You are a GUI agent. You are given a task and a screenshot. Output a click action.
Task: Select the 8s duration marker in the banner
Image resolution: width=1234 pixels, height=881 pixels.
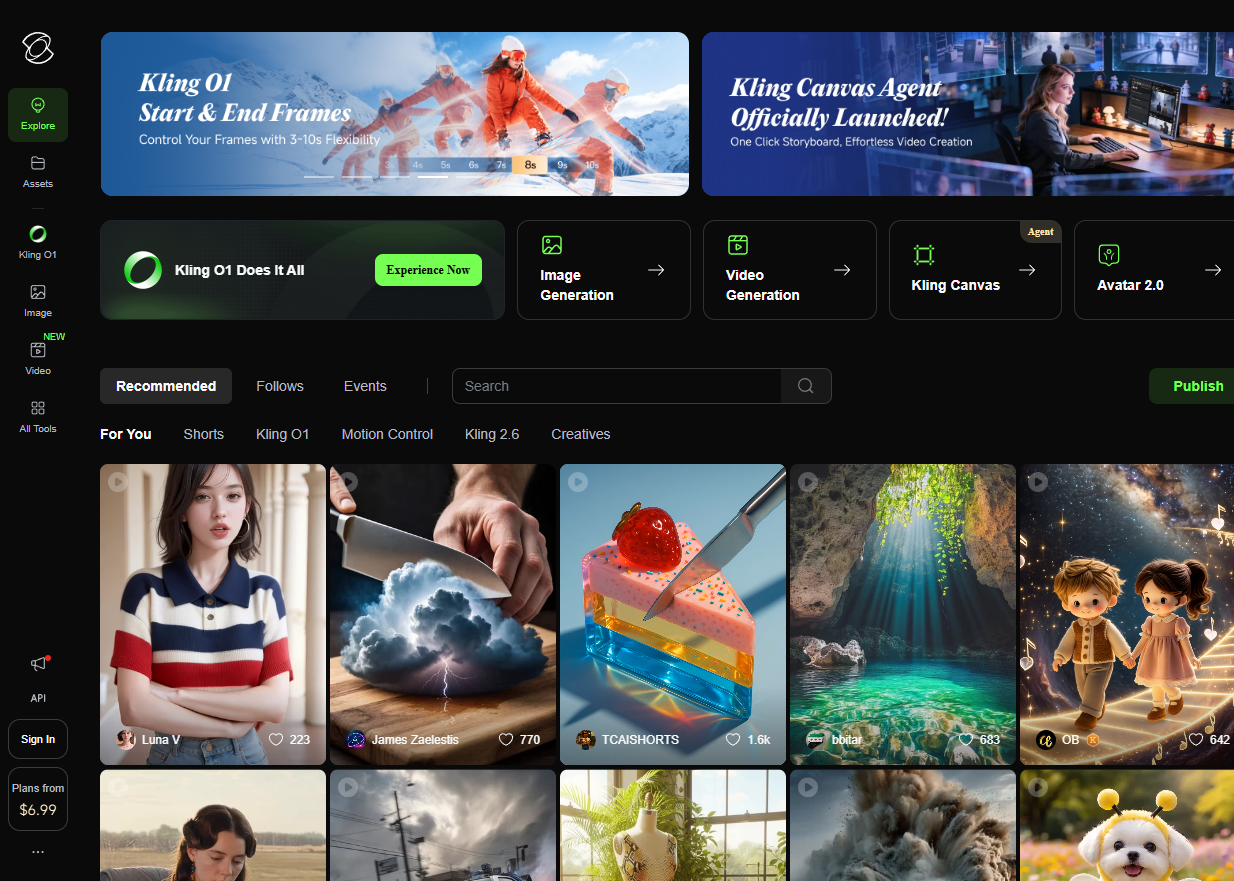click(530, 165)
